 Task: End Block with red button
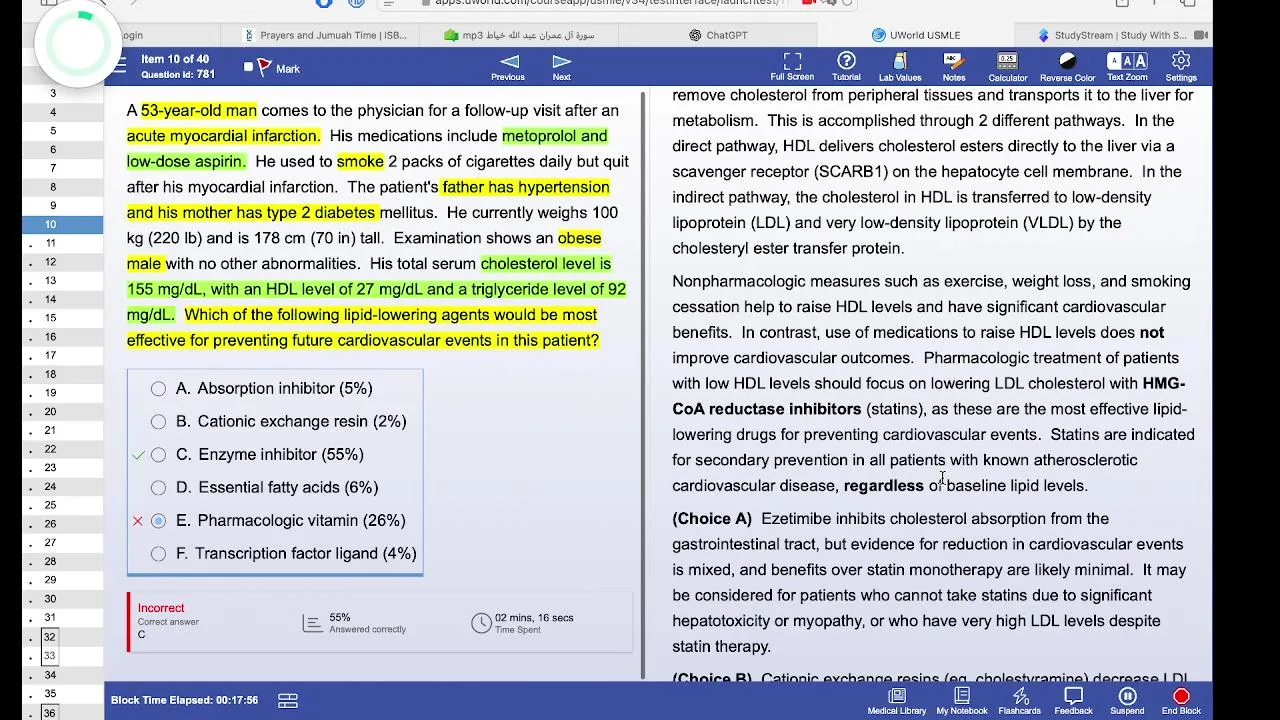pyautogui.click(x=1181, y=701)
